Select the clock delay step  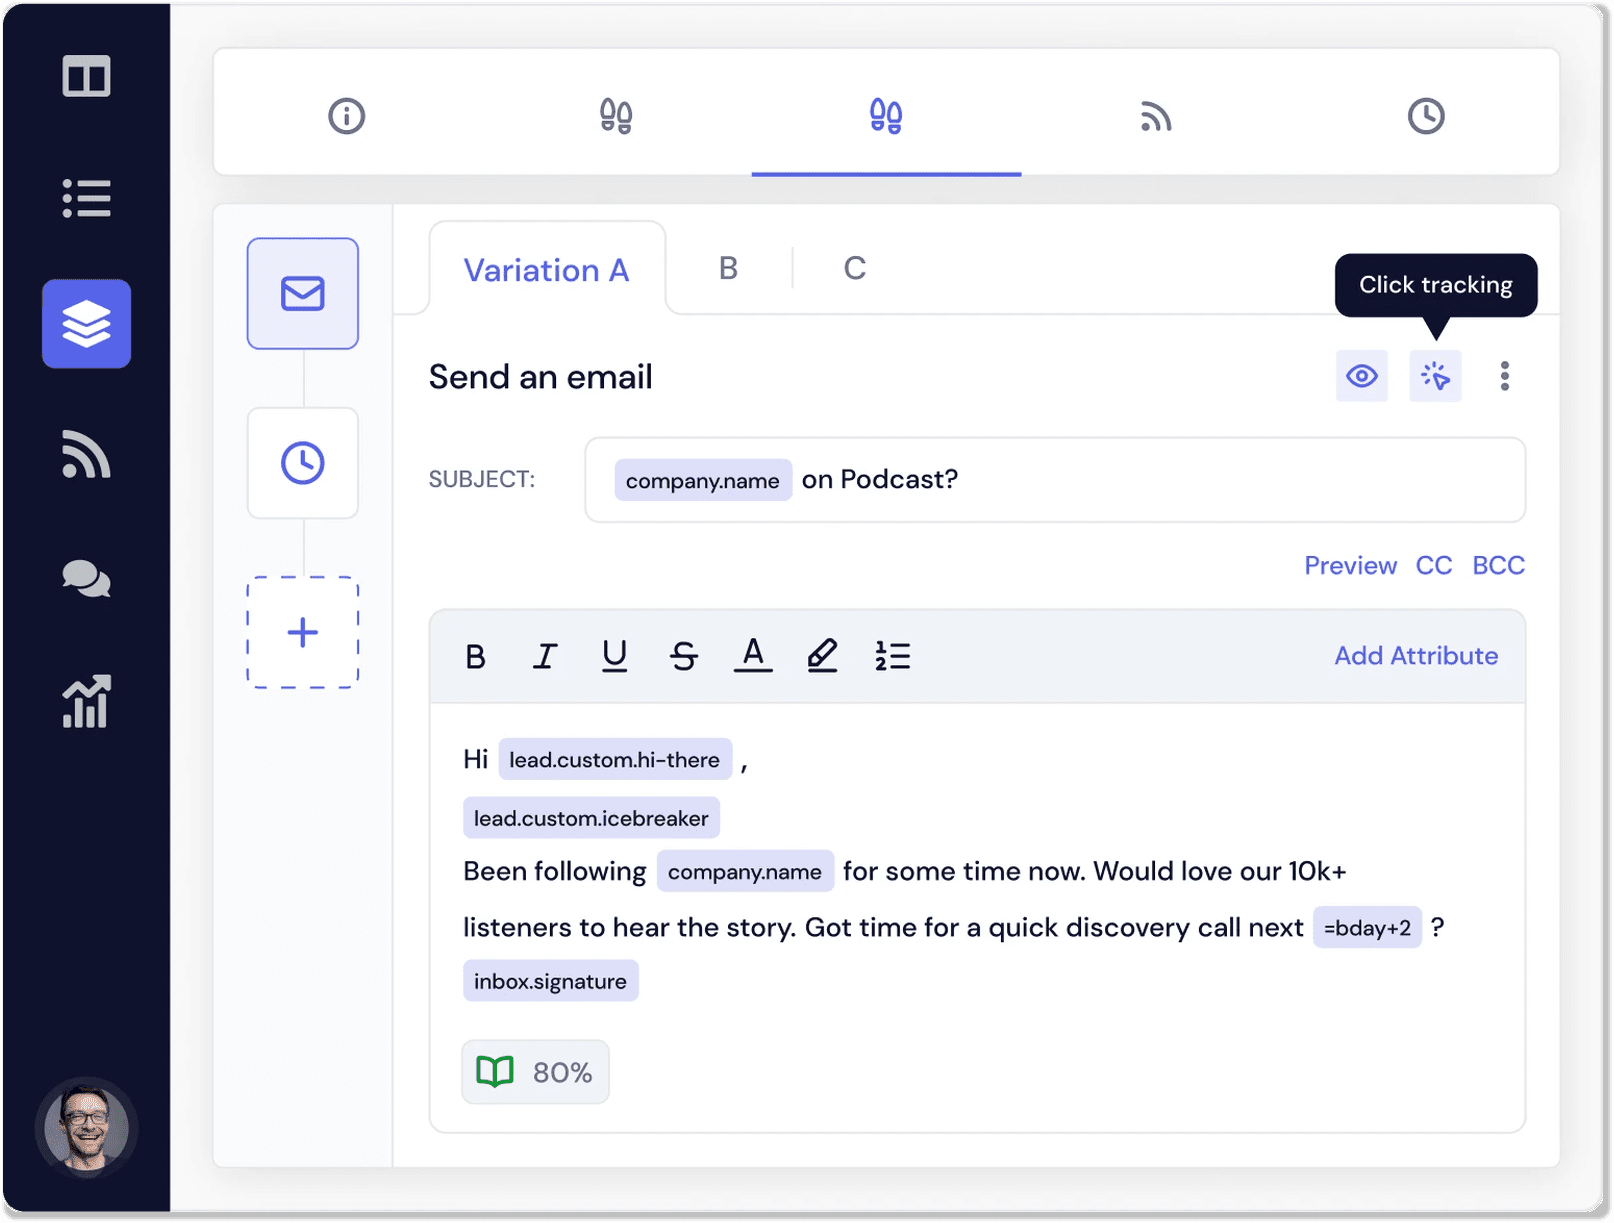(x=303, y=463)
